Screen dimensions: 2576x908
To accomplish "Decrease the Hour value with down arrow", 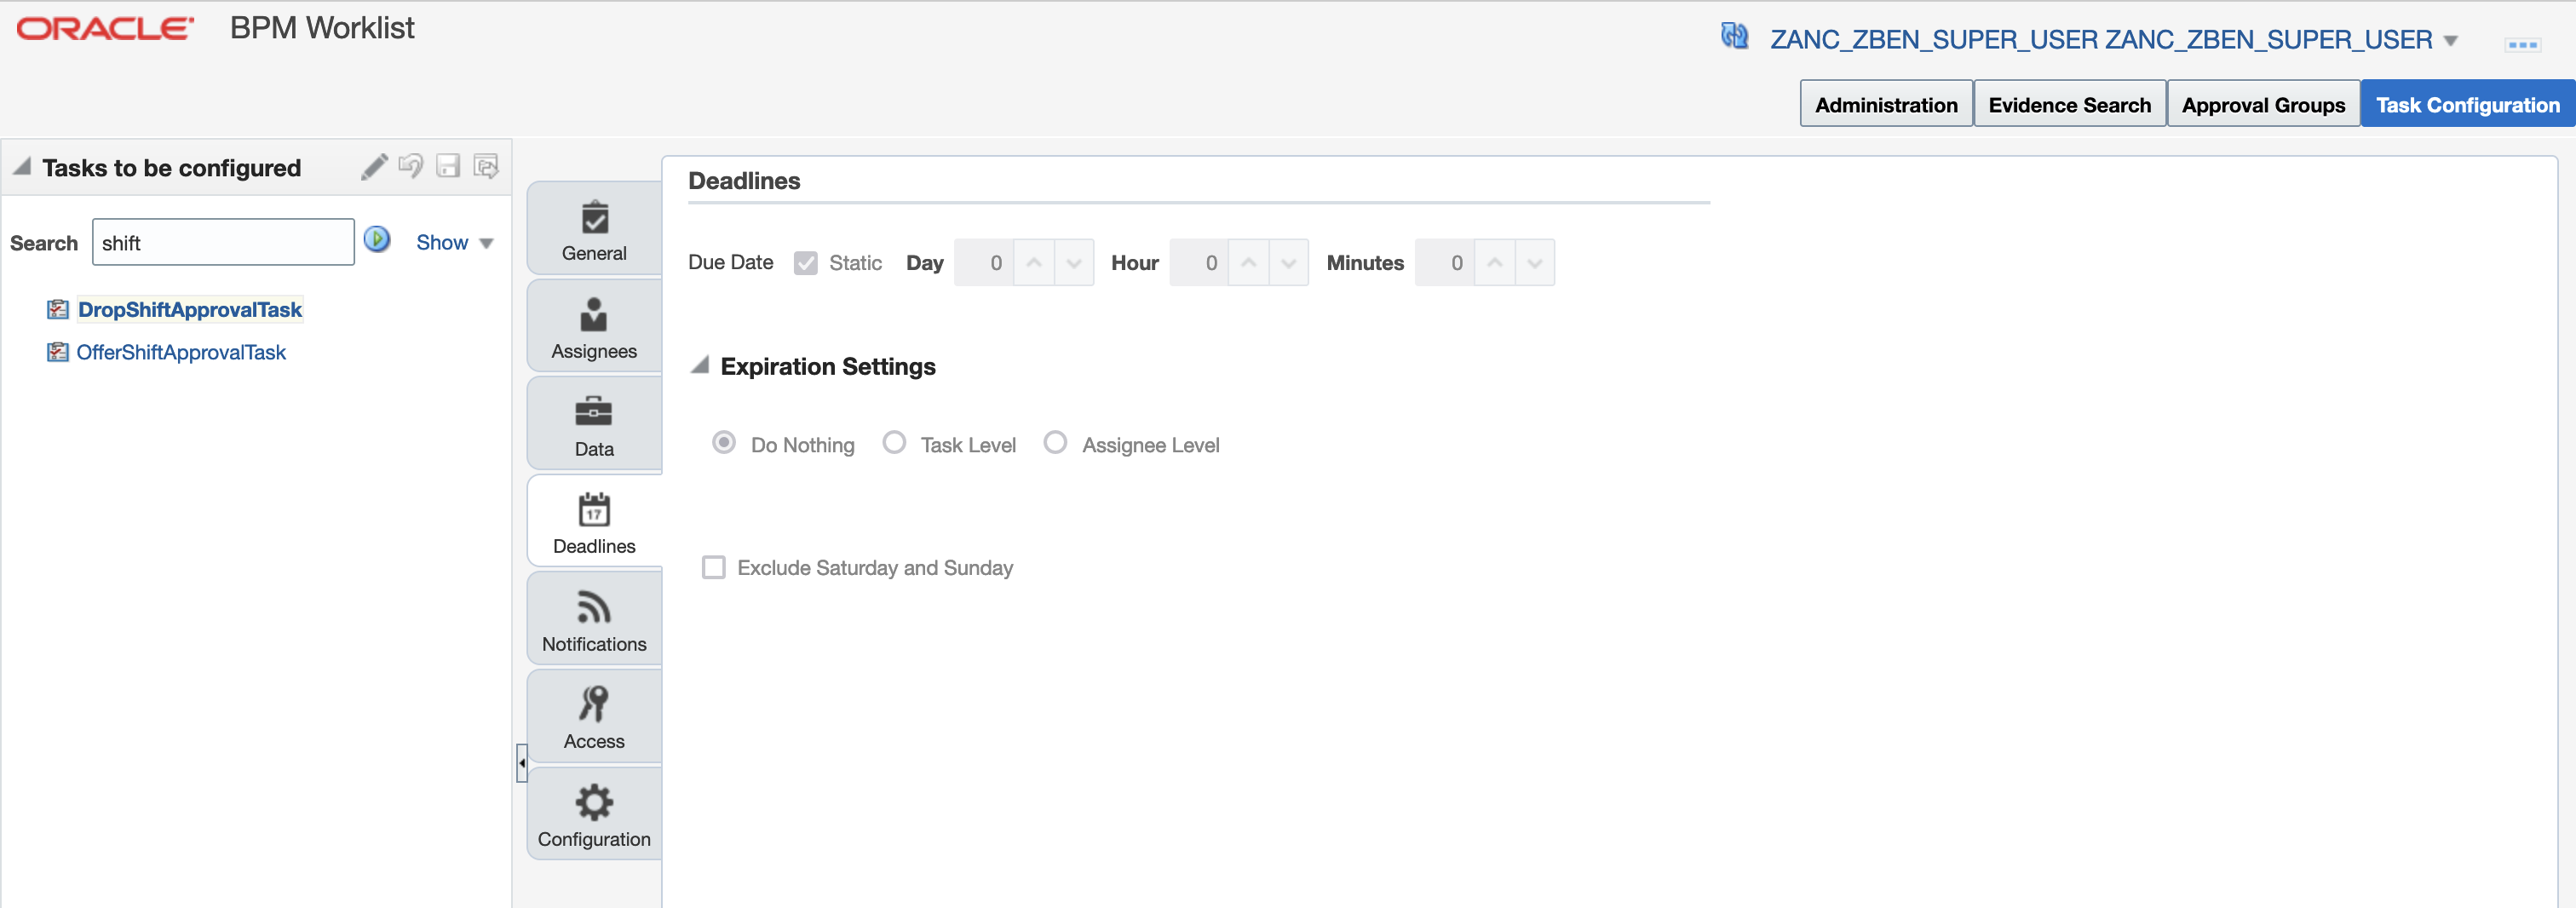I will pyautogui.click(x=1289, y=263).
